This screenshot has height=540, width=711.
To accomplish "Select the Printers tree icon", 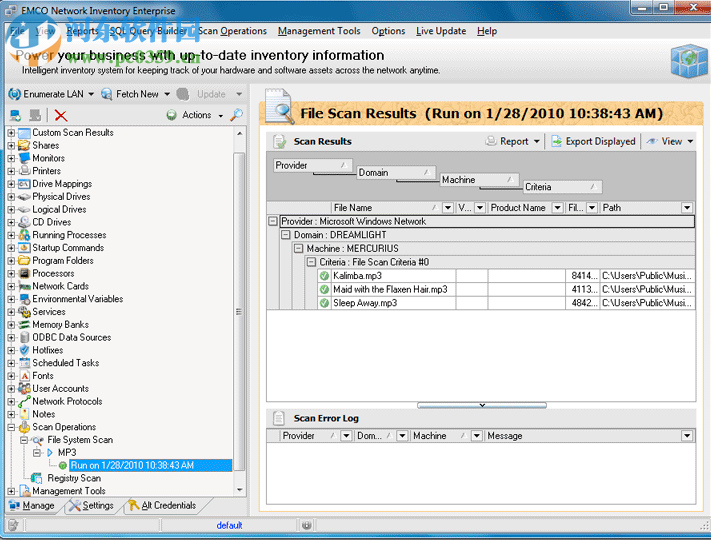I will [x=24, y=171].
